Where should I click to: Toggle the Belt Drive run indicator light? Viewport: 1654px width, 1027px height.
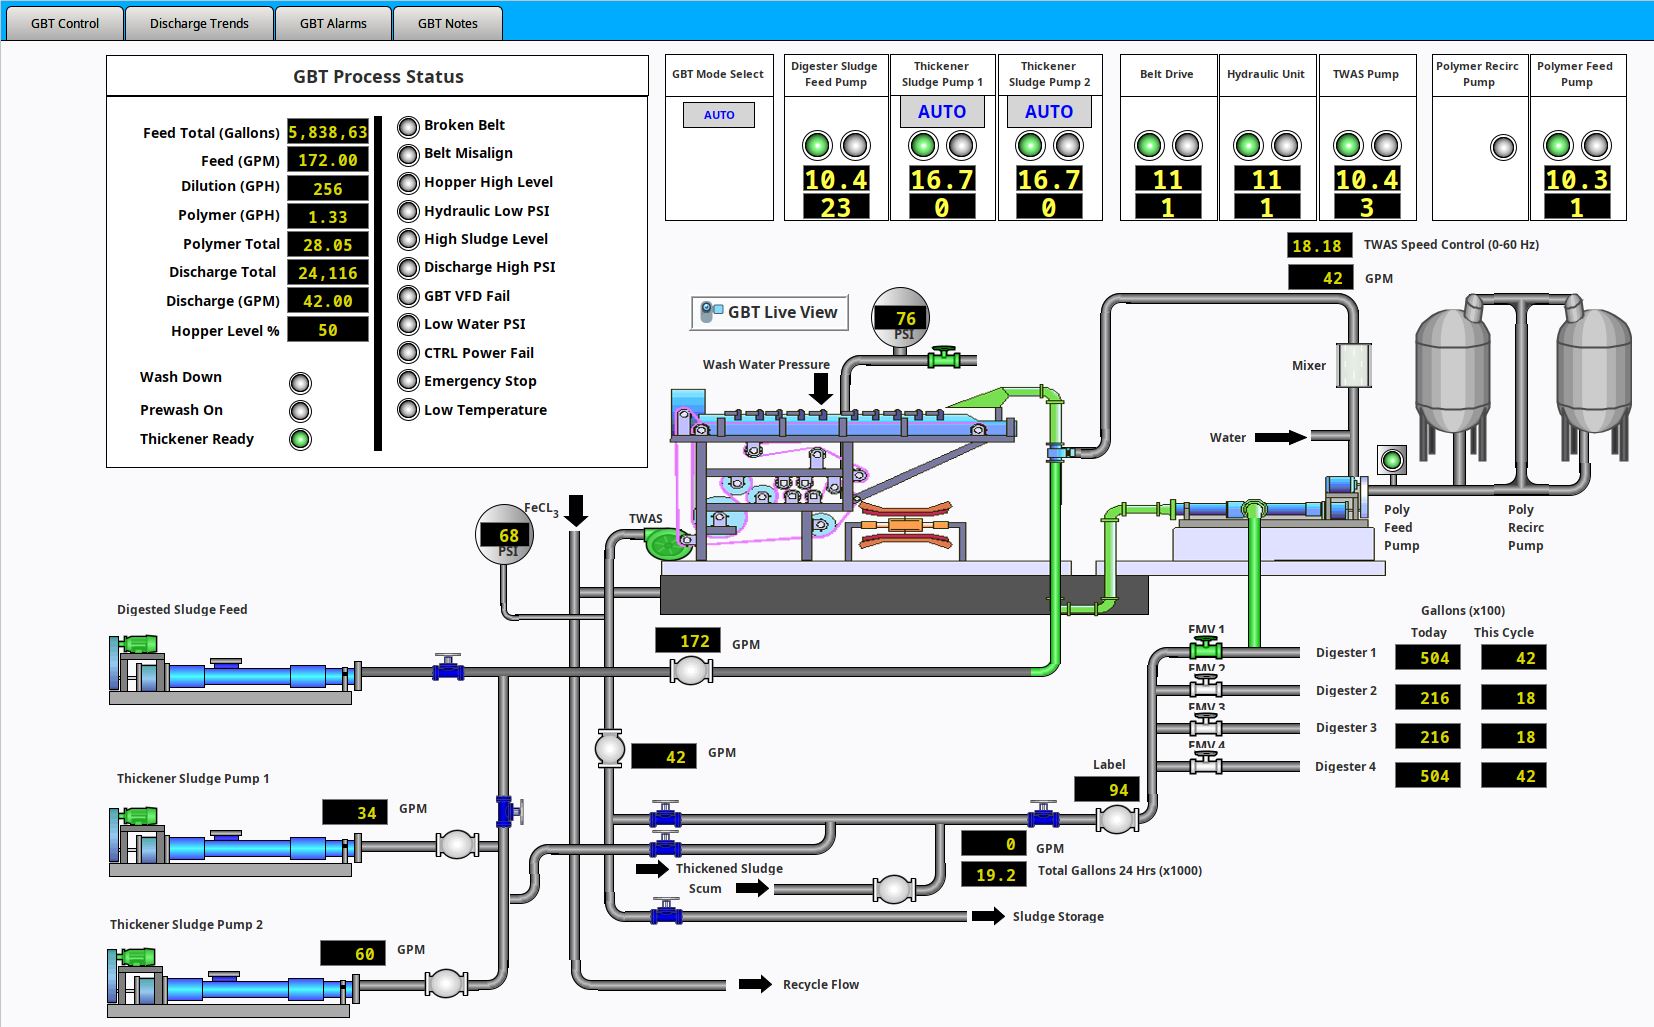pos(1148,145)
